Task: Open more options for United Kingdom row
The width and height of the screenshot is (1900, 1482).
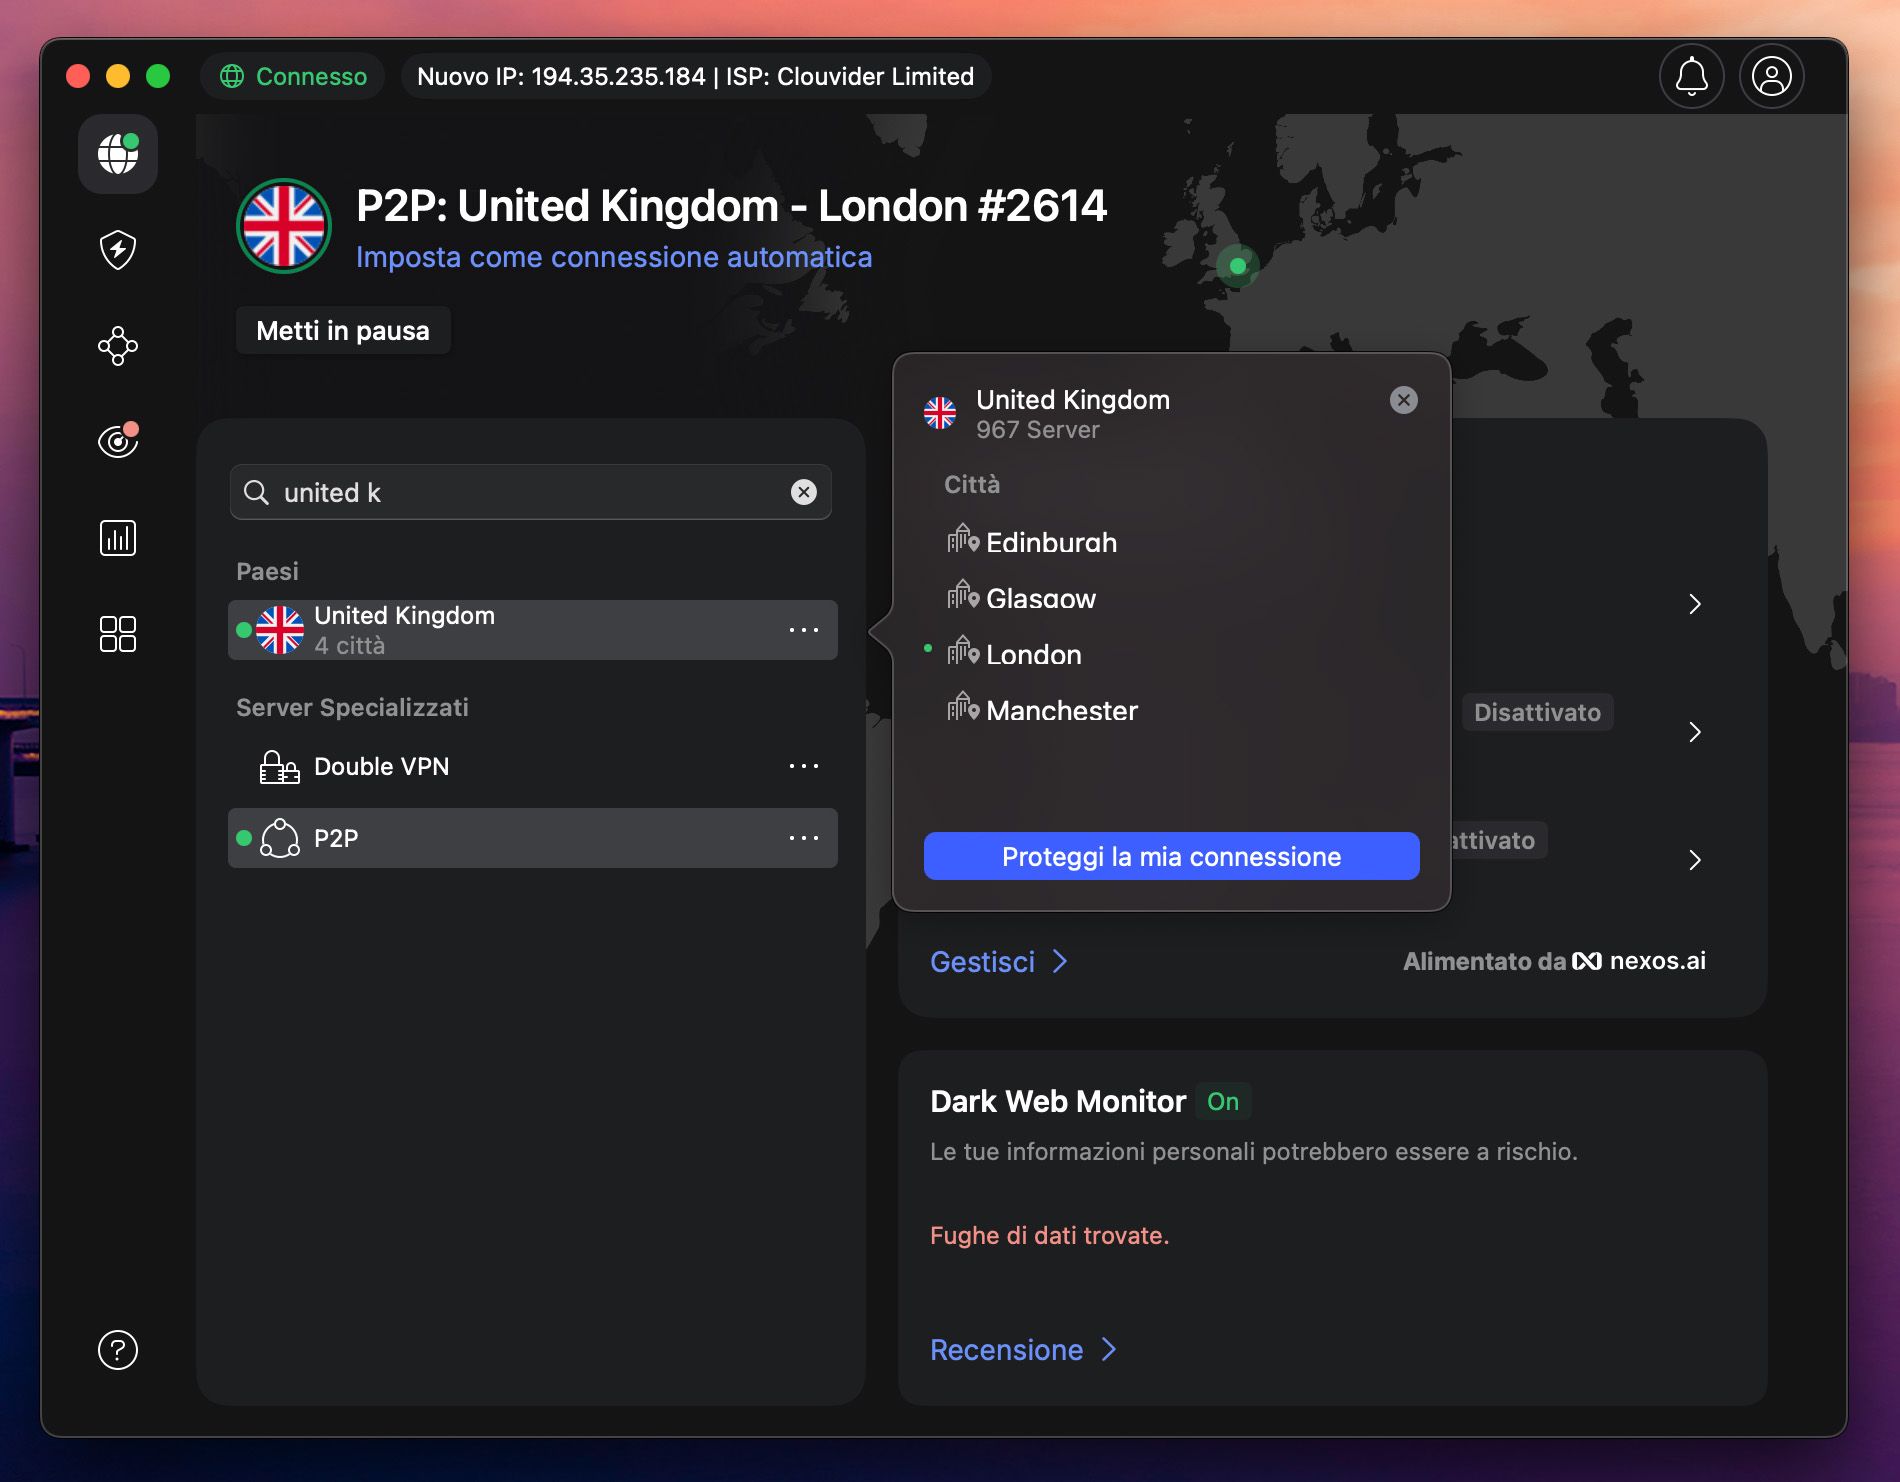Action: click(x=804, y=630)
